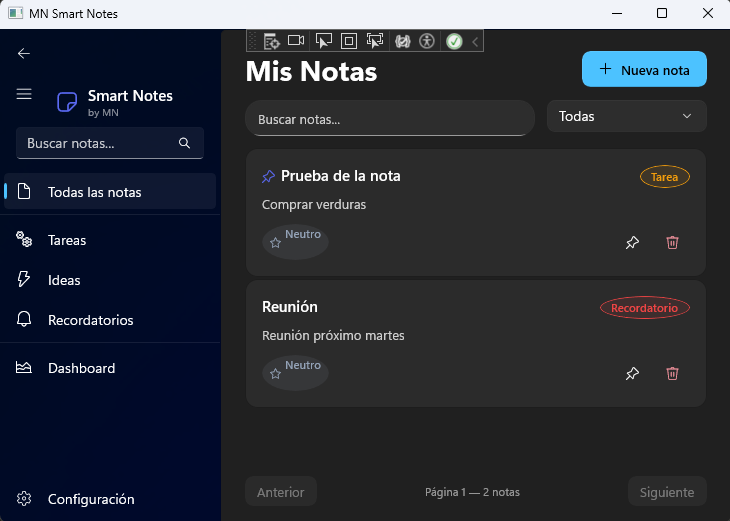The height and width of the screenshot is (521, 730).
Task: Click the Neutro label on the Reunión card
Action: pyautogui.click(x=303, y=365)
